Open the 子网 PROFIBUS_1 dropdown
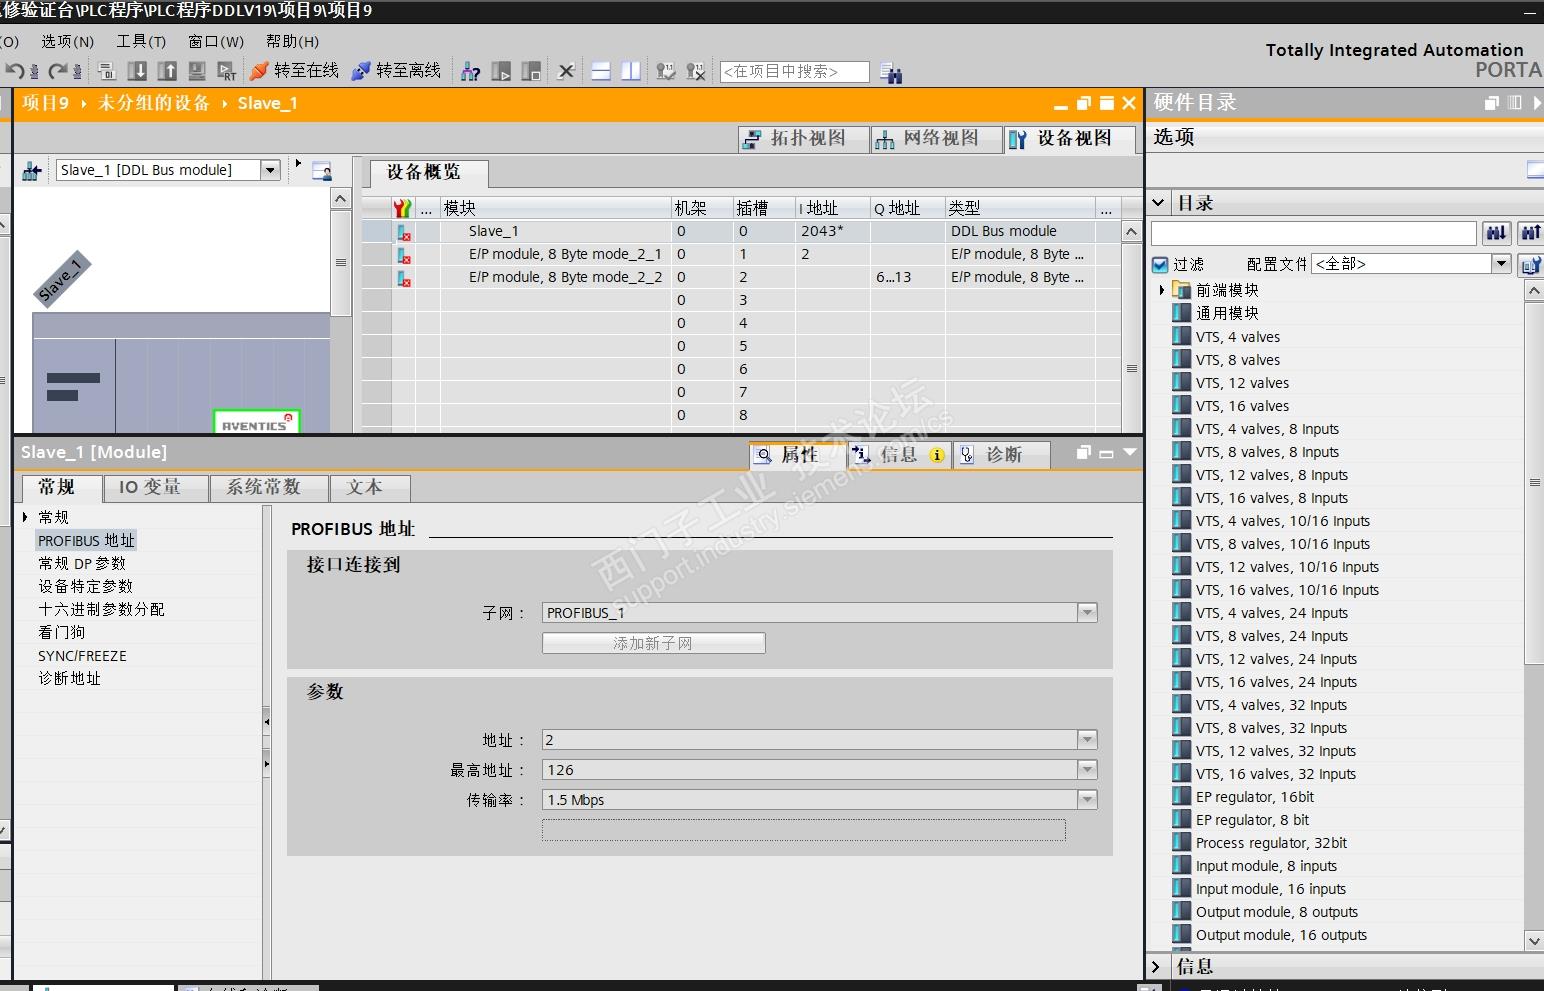Screen dimensions: 1544x991 [x=1087, y=613]
